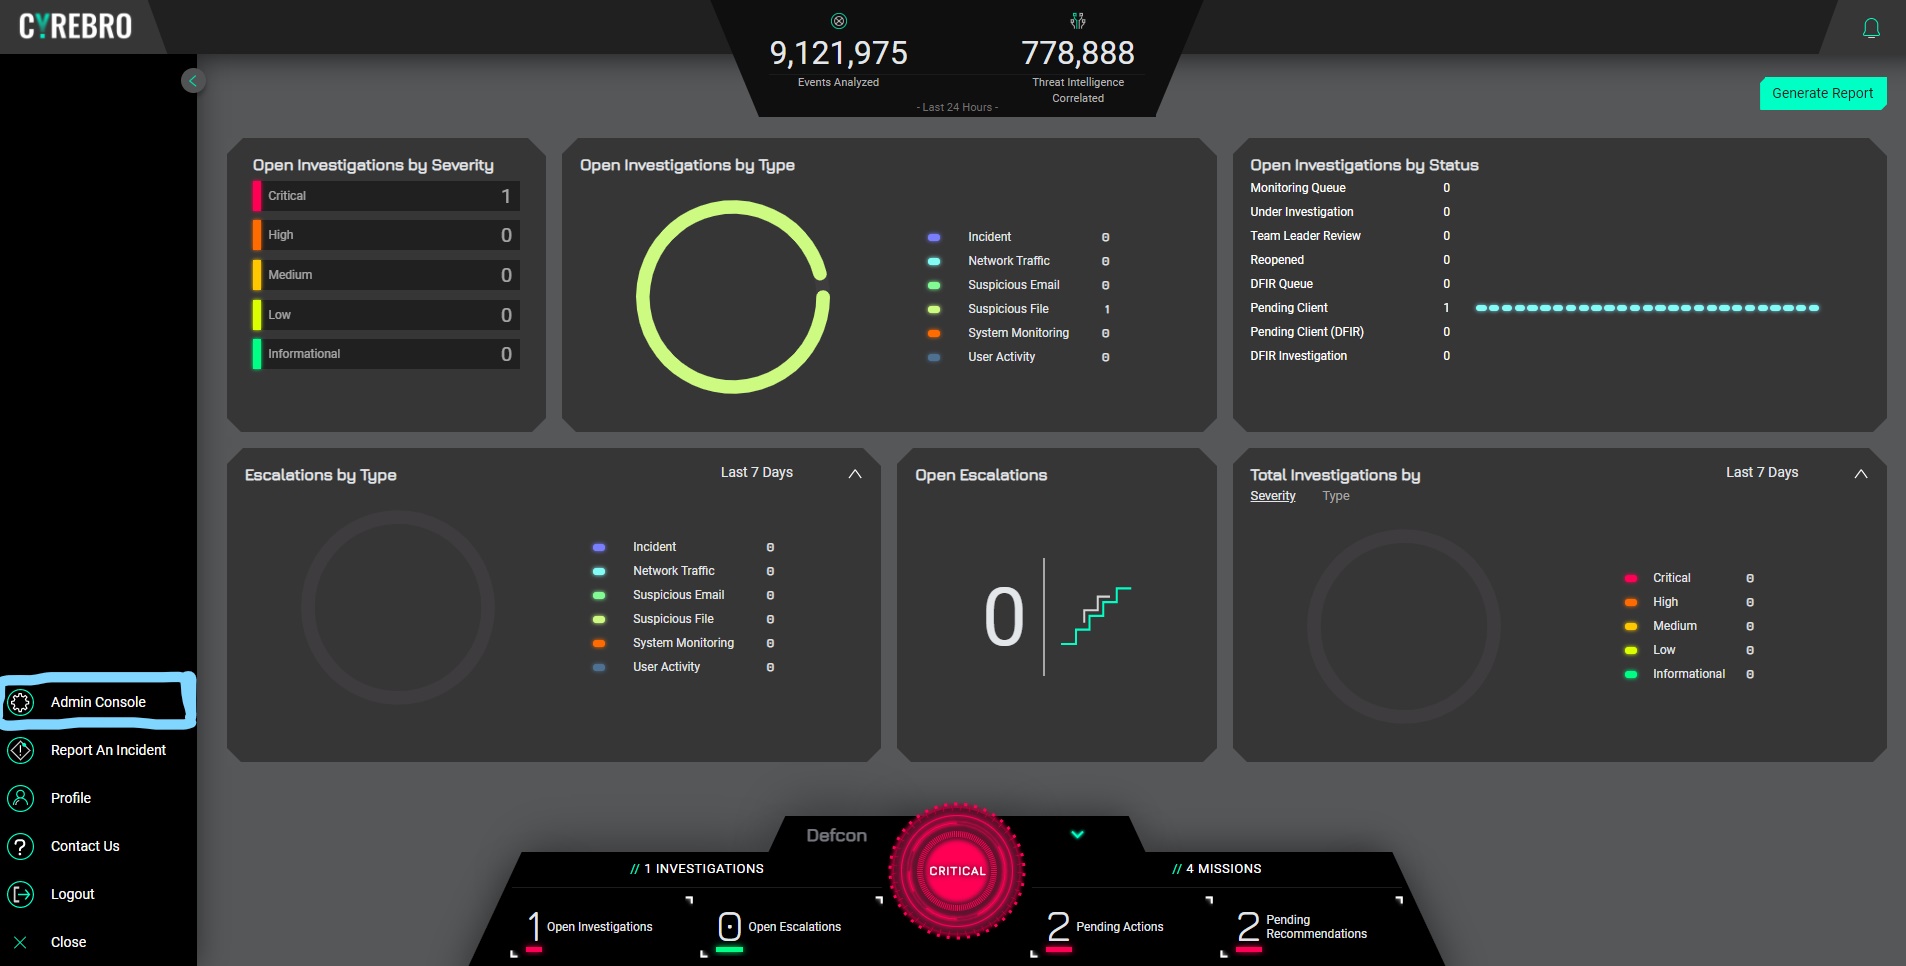Open the Admin Console gear icon
The image size is (1906, 966).
point(21,702)
